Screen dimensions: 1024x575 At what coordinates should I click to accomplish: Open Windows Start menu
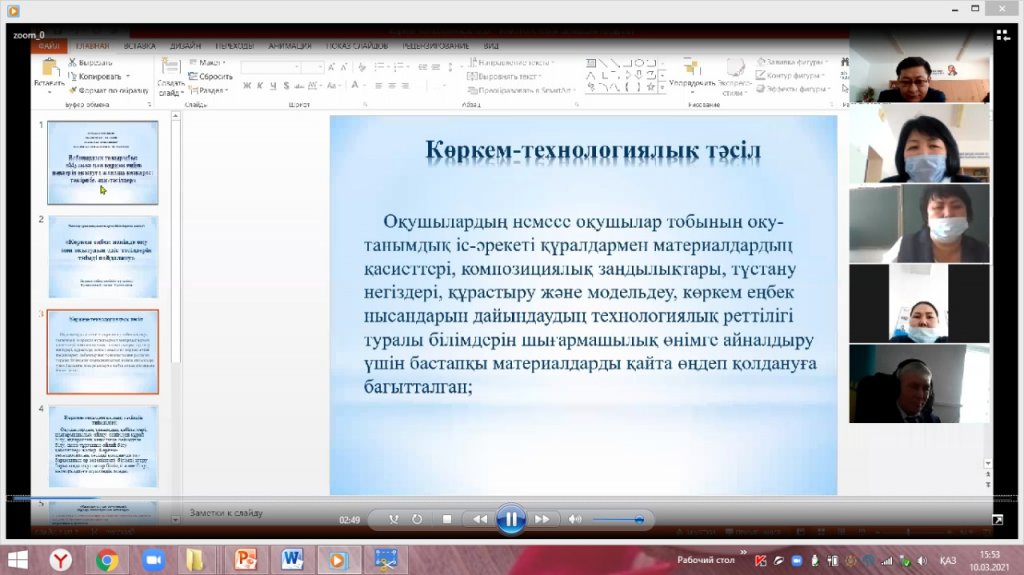tap(18, 560)
